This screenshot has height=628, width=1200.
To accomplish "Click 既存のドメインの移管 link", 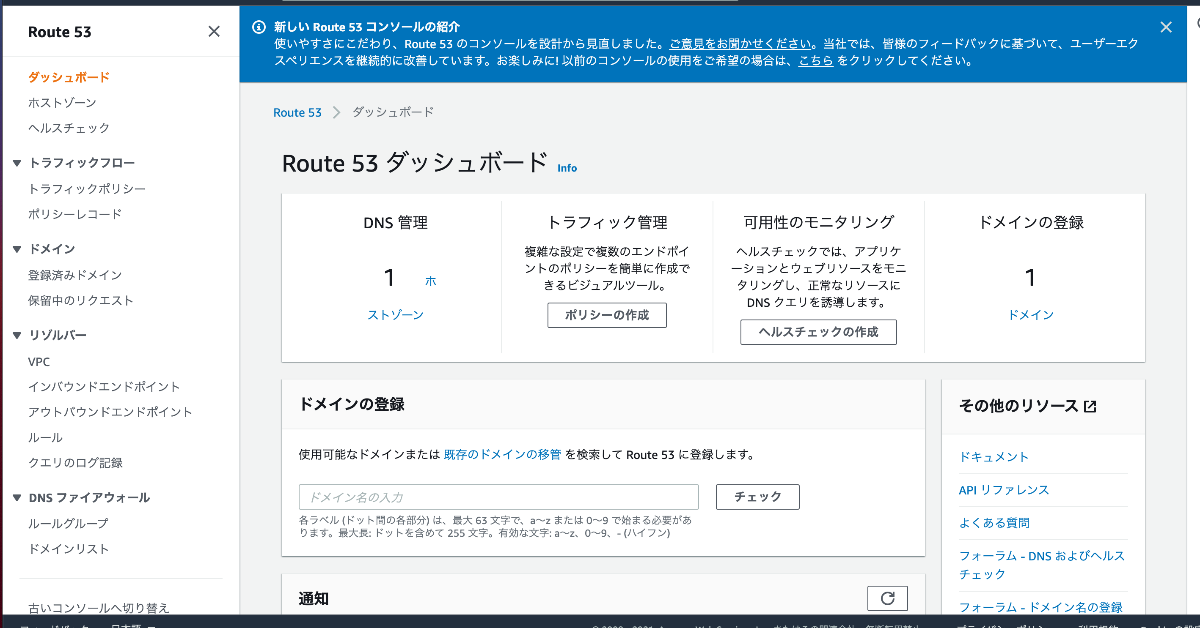I will pyautogui.click(x=503, y=454).
